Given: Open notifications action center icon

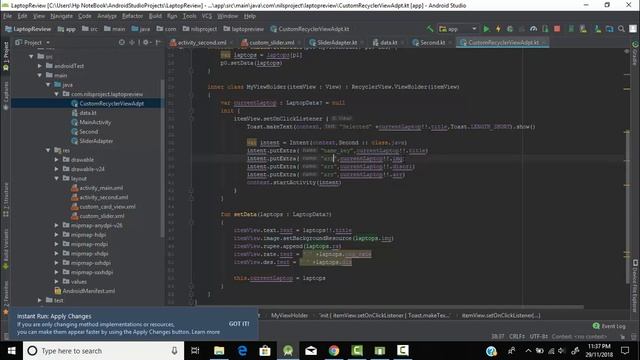Looking at the screenshot, I should 625,351.
